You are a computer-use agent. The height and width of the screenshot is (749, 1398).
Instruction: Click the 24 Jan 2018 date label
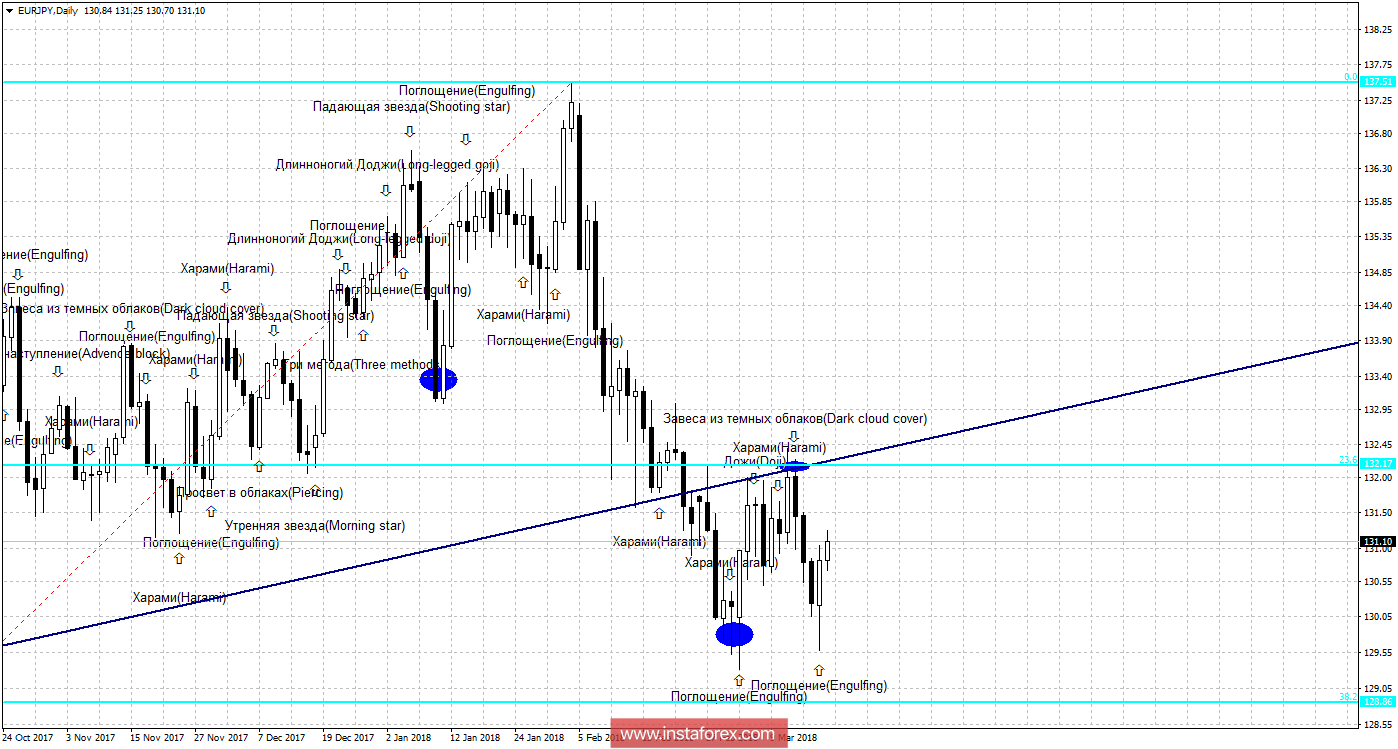[538, 738]
